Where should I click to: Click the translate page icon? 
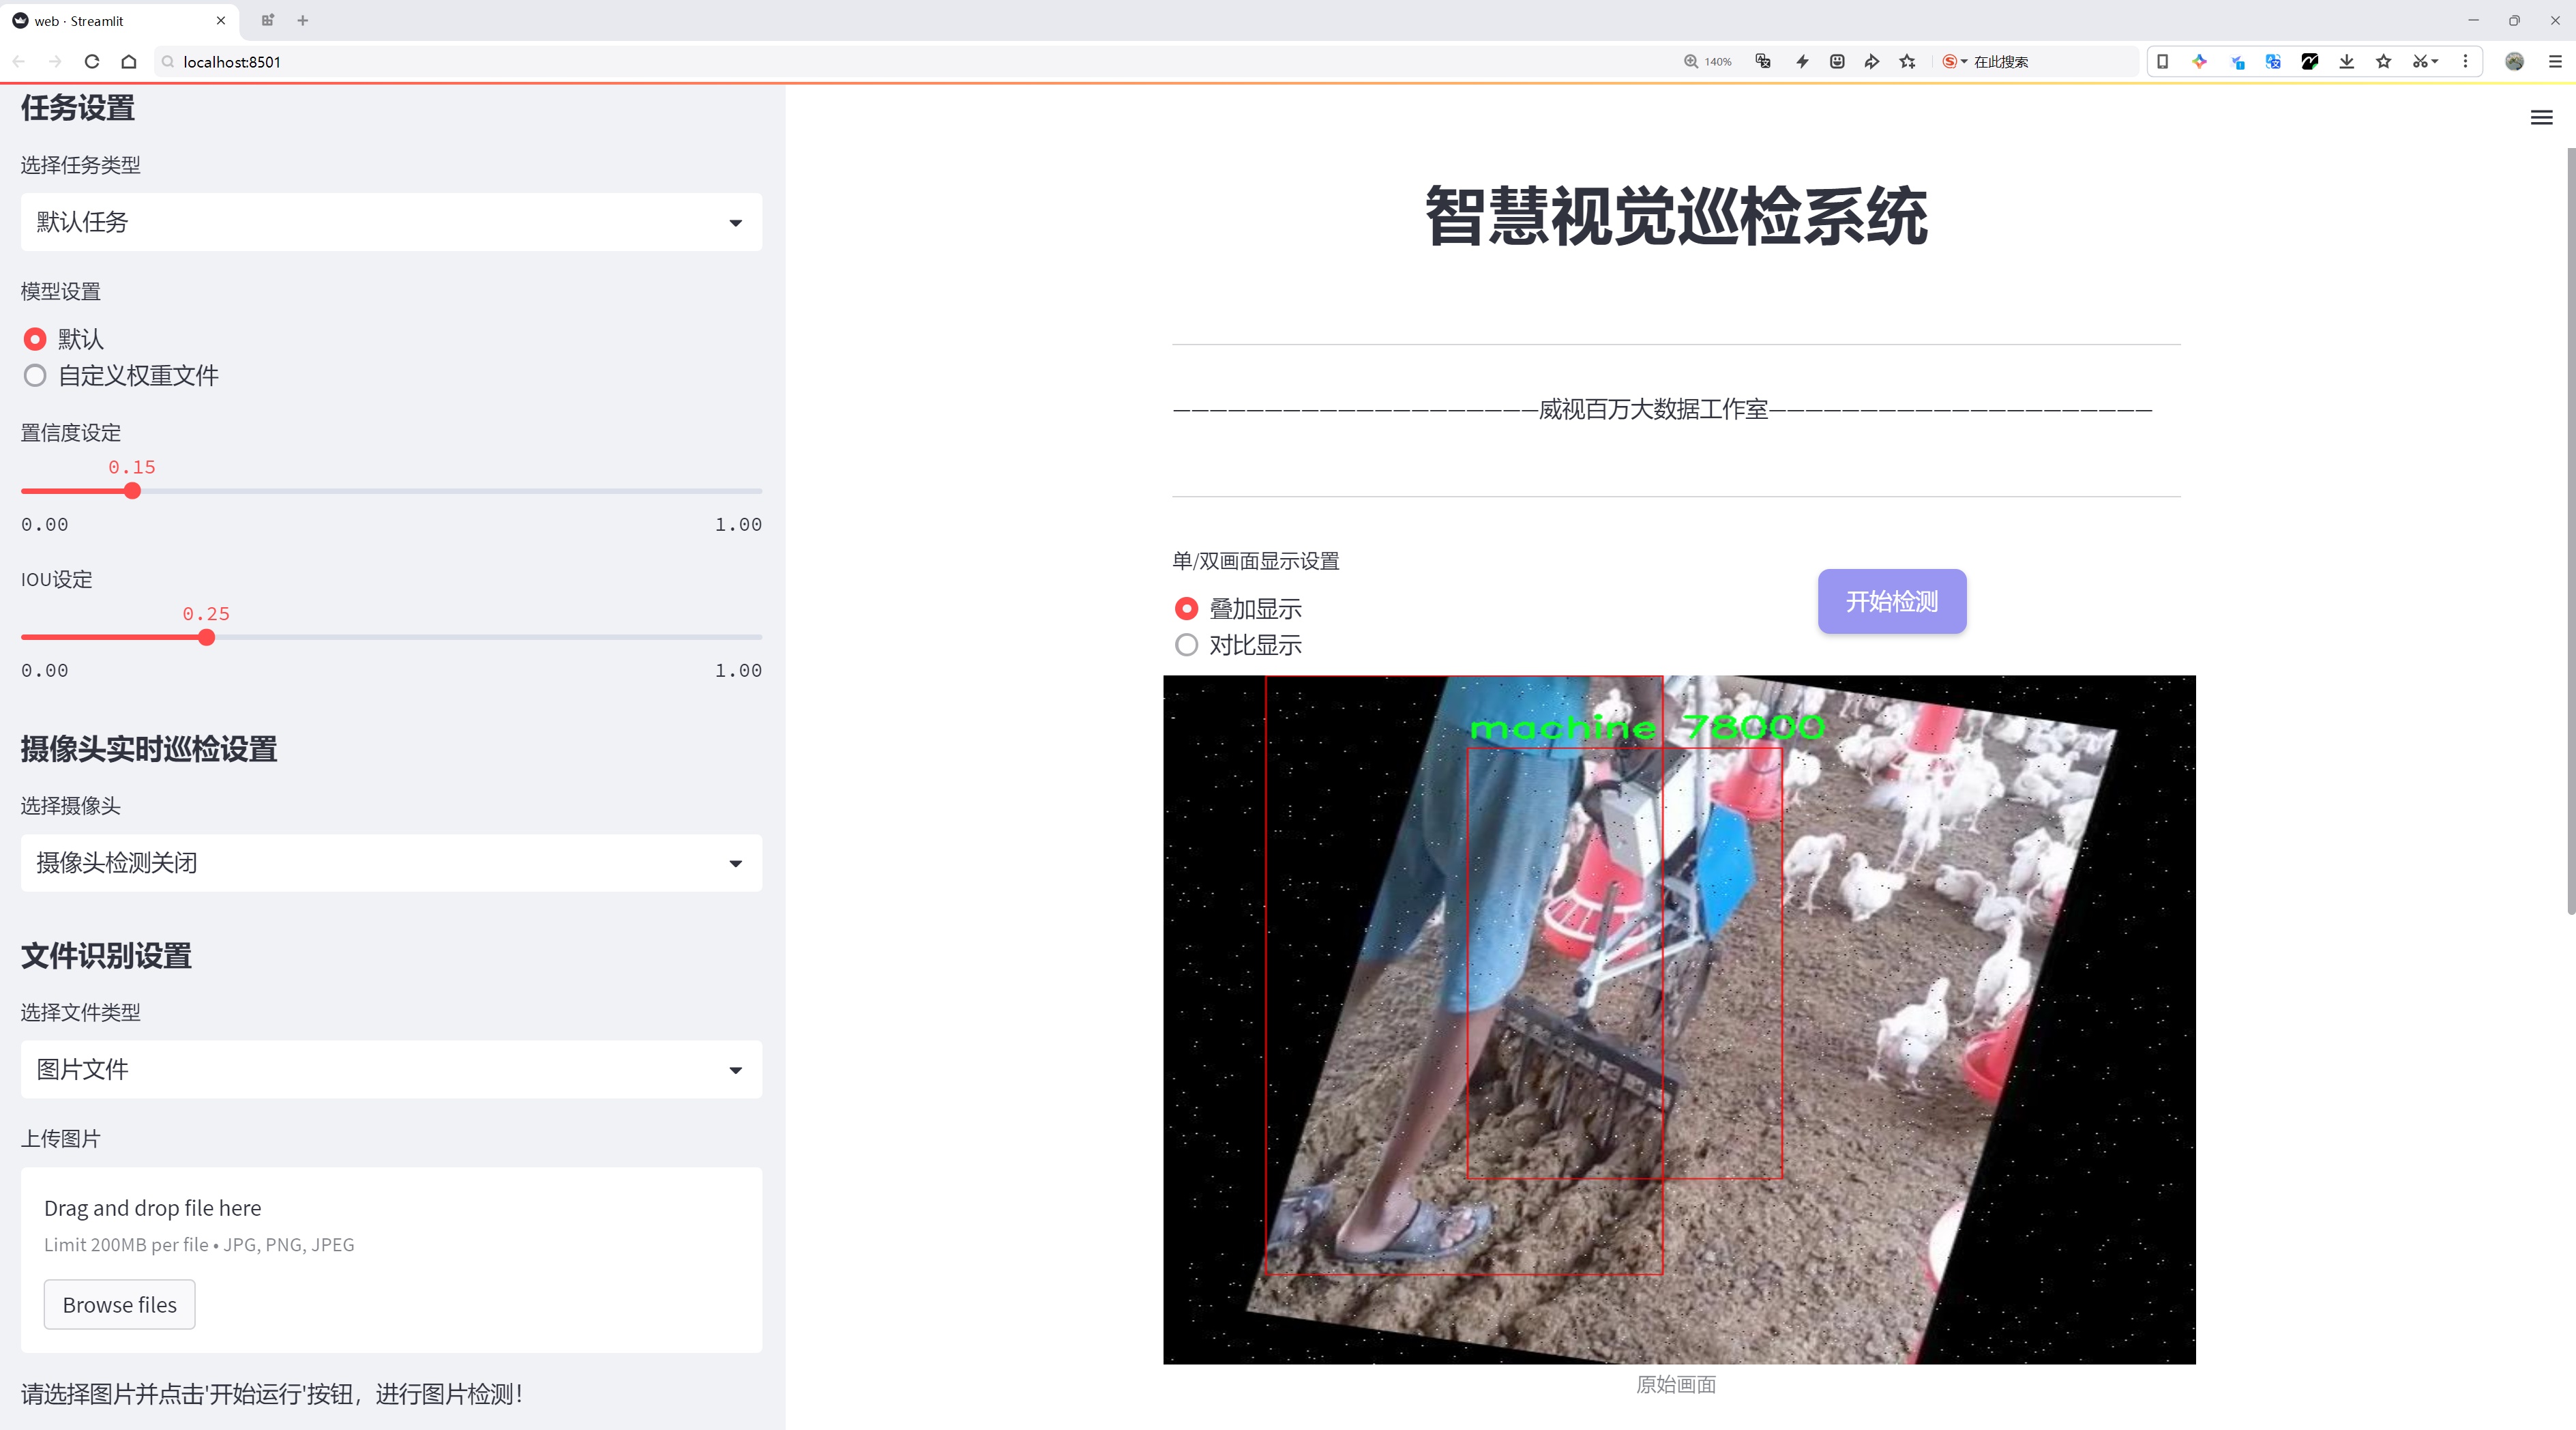click(x=2273, y=61)
